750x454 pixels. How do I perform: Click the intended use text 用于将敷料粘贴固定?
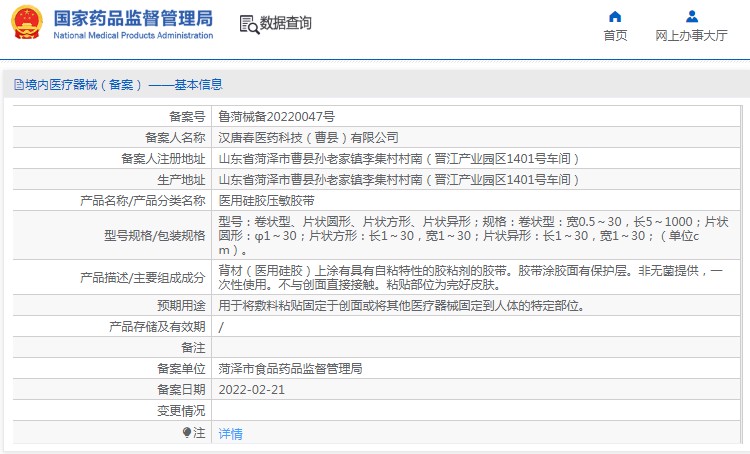pos(402,306)
